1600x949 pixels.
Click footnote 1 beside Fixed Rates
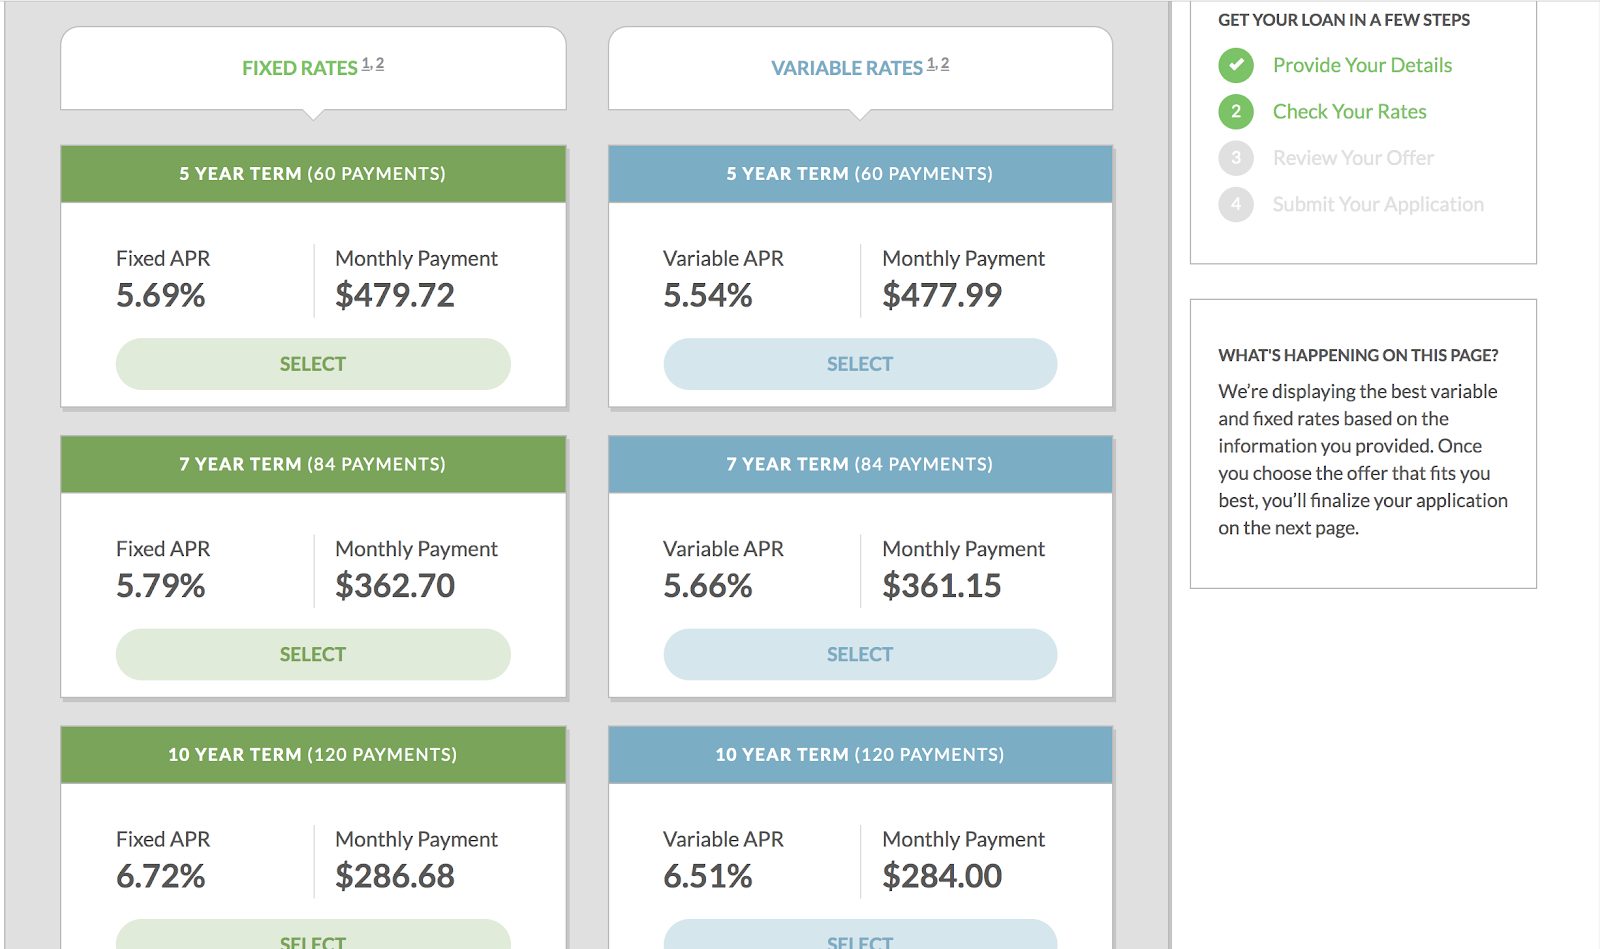point(367,63)
